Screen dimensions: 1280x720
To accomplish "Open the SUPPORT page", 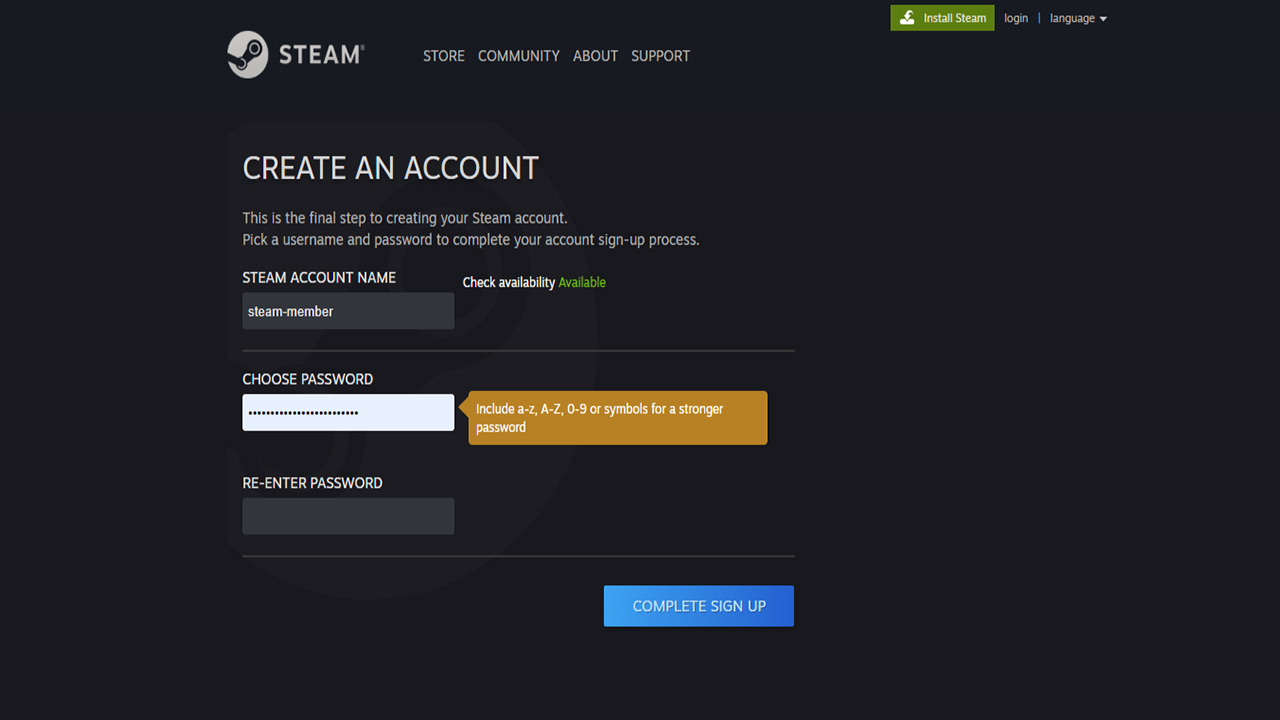I will [x=660, y=56].
